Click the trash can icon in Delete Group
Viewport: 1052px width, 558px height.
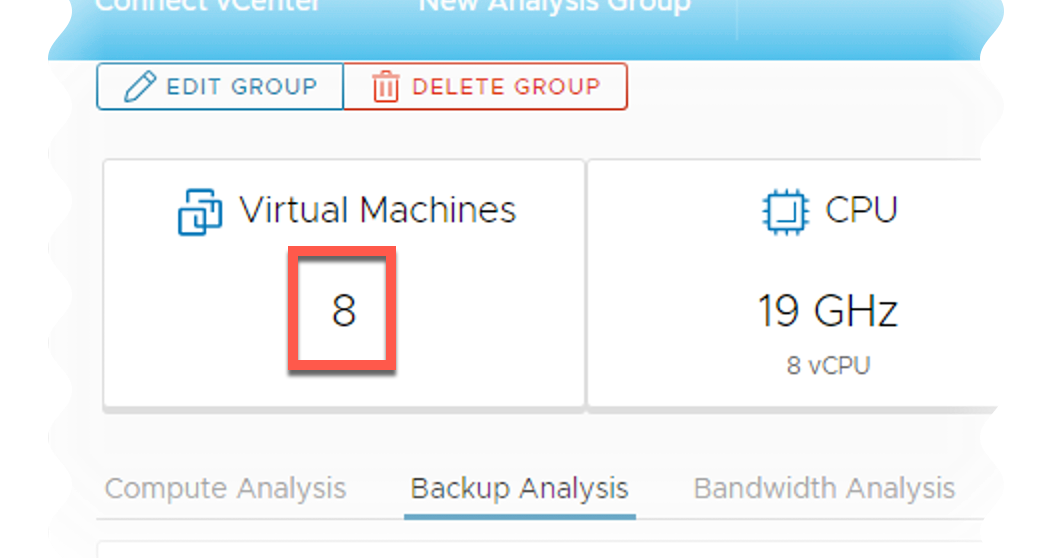(x=386, y=87)
